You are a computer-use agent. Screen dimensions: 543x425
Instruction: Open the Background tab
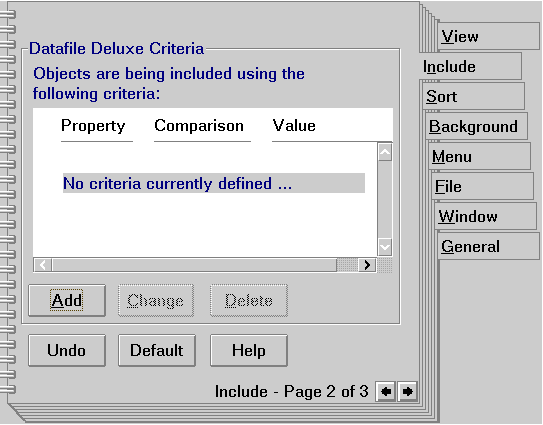coord(476,126)
